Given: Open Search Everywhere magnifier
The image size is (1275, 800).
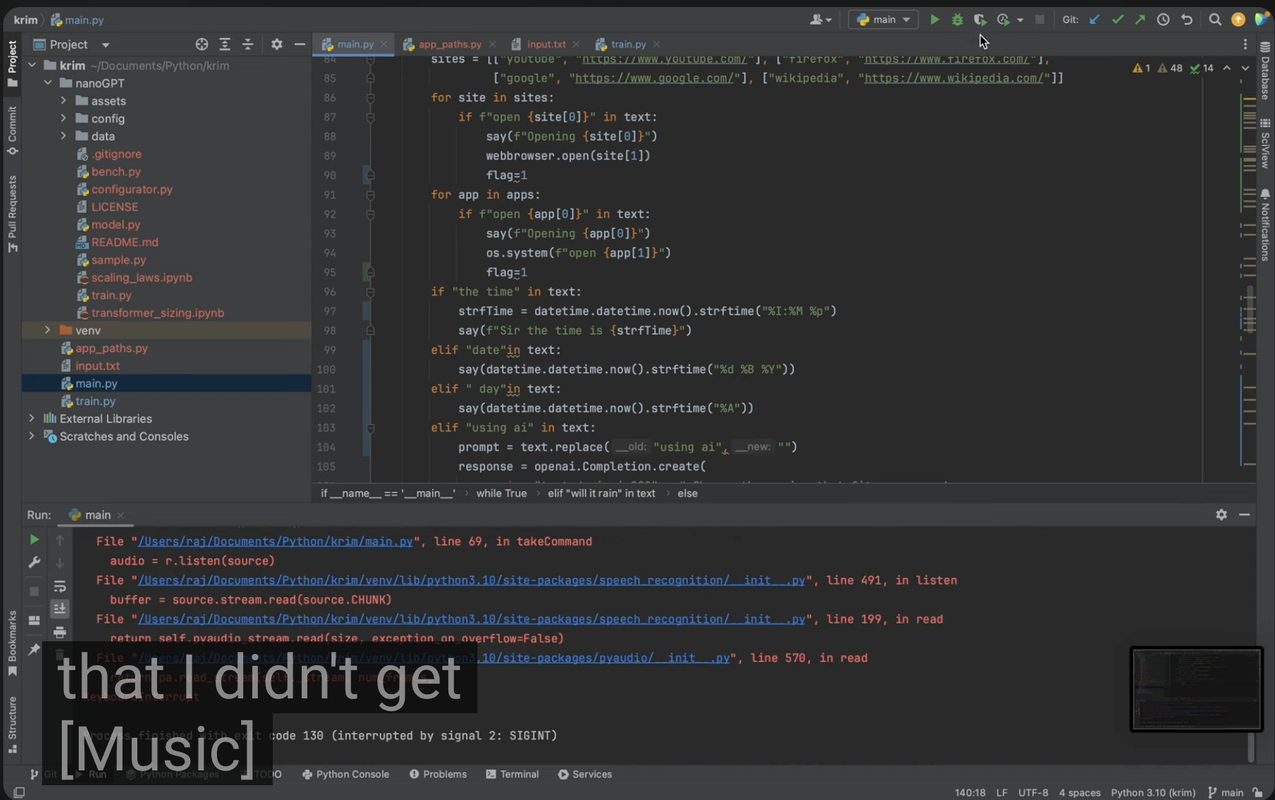Looking at the screenshot, I should point(1215,19).
